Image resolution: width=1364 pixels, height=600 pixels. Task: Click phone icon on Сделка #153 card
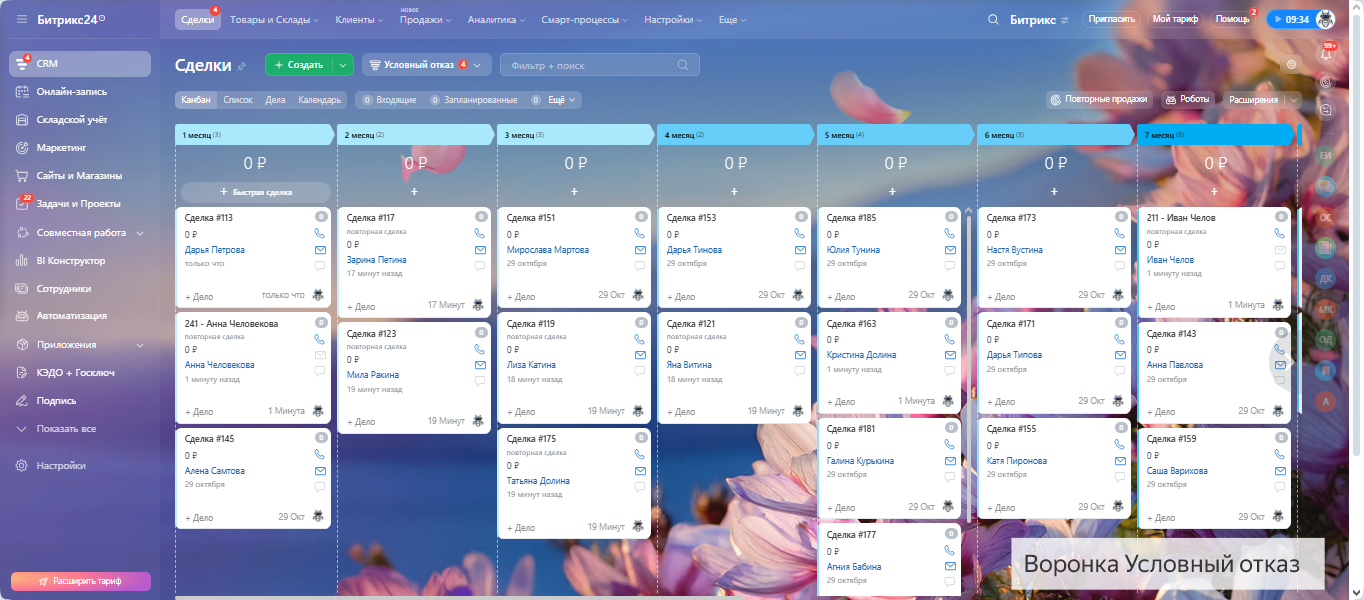click(x=800, y=233)
